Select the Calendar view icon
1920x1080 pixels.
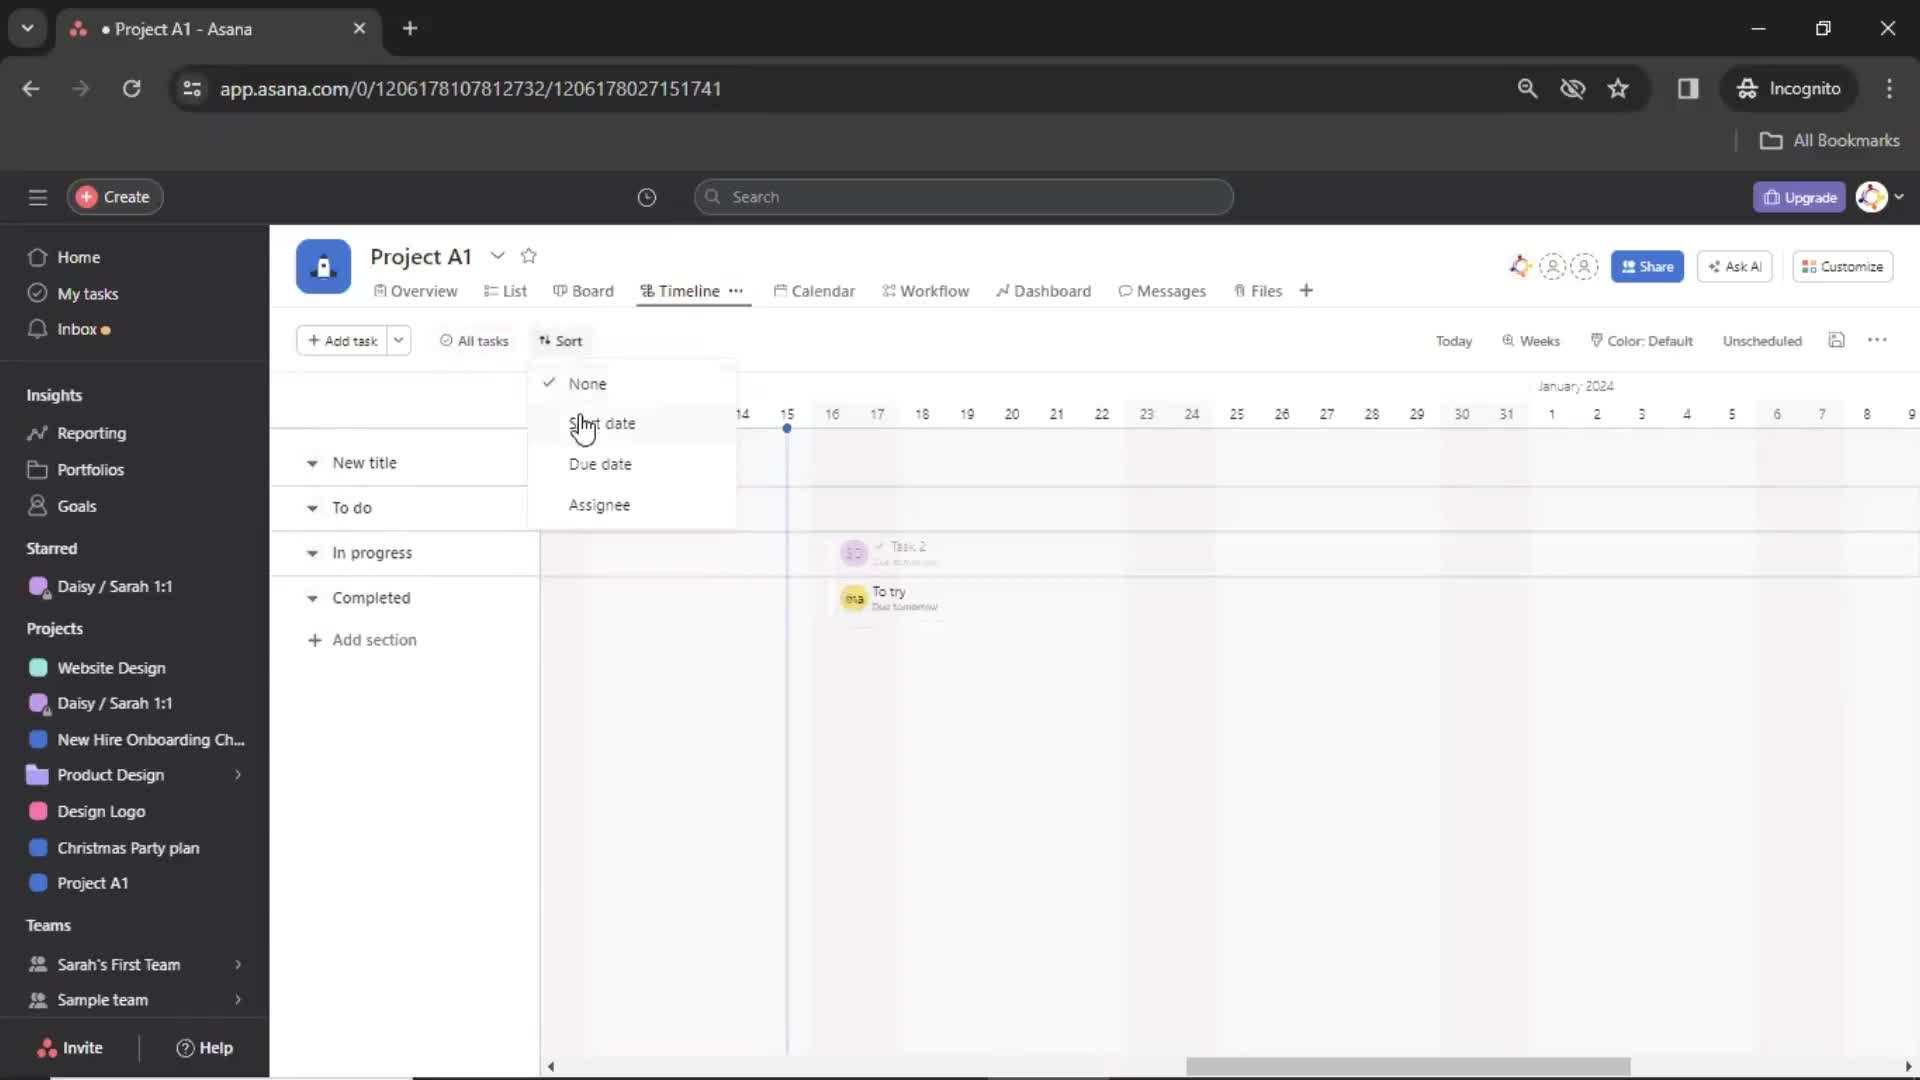point(779,290)
